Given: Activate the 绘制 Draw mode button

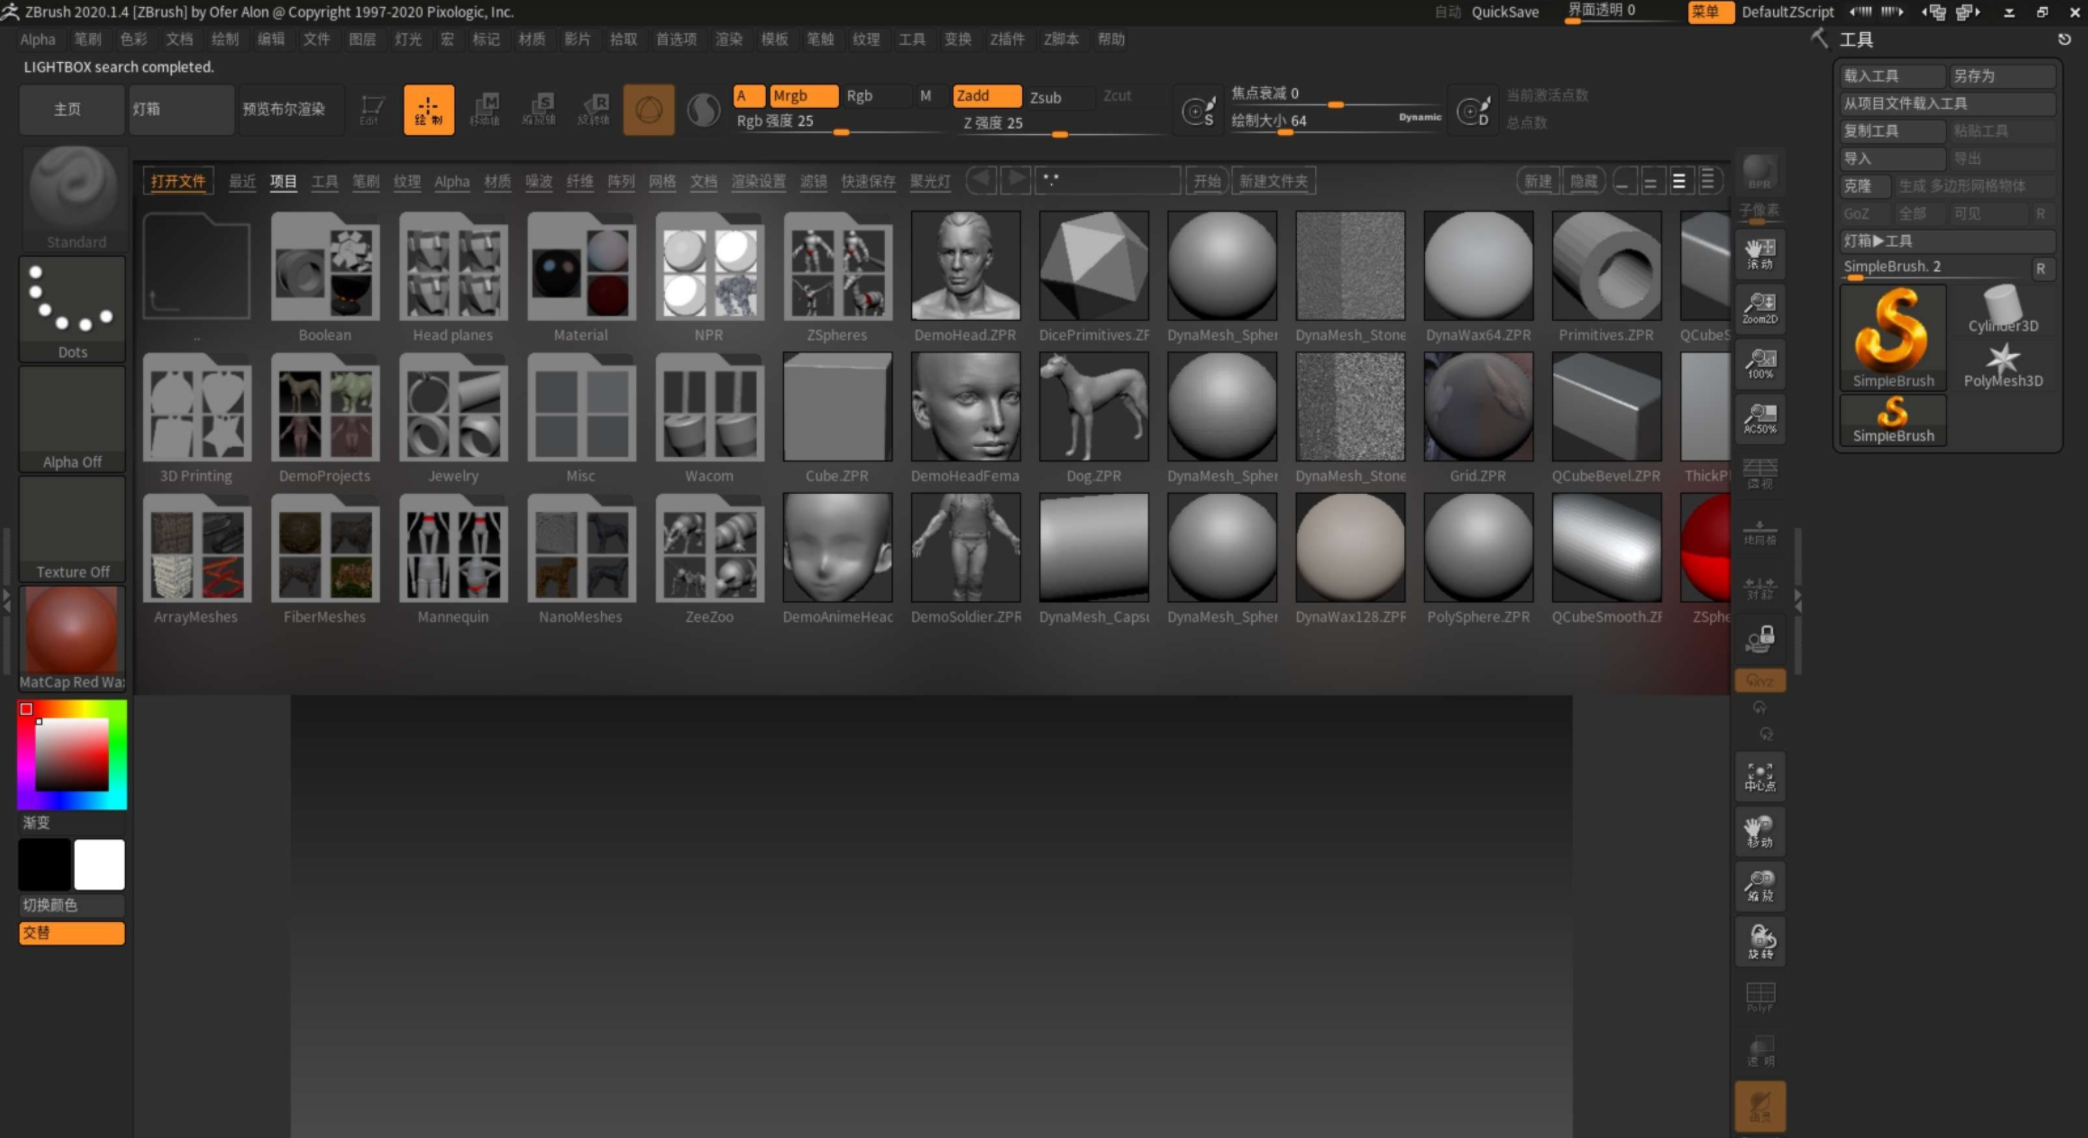Looking at the screenshot, I should tap(428, 109).
